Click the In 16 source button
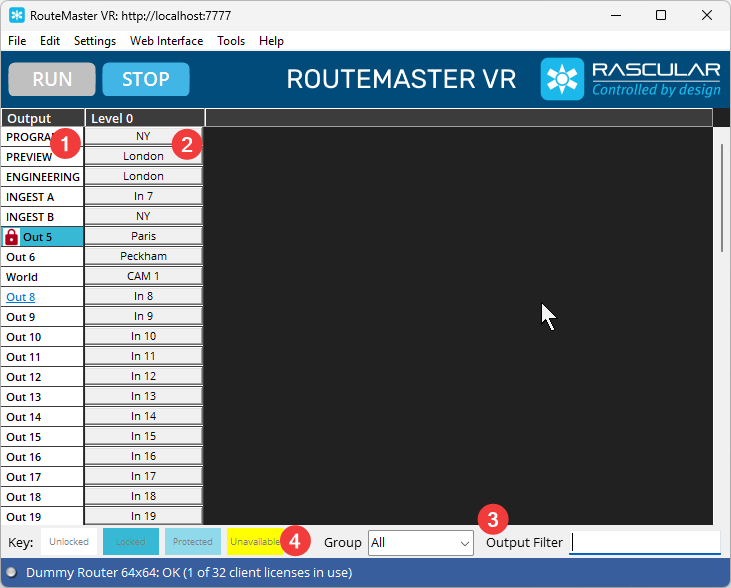The height and width of the screenshot is (588, 731). click(x=143, y=457)
